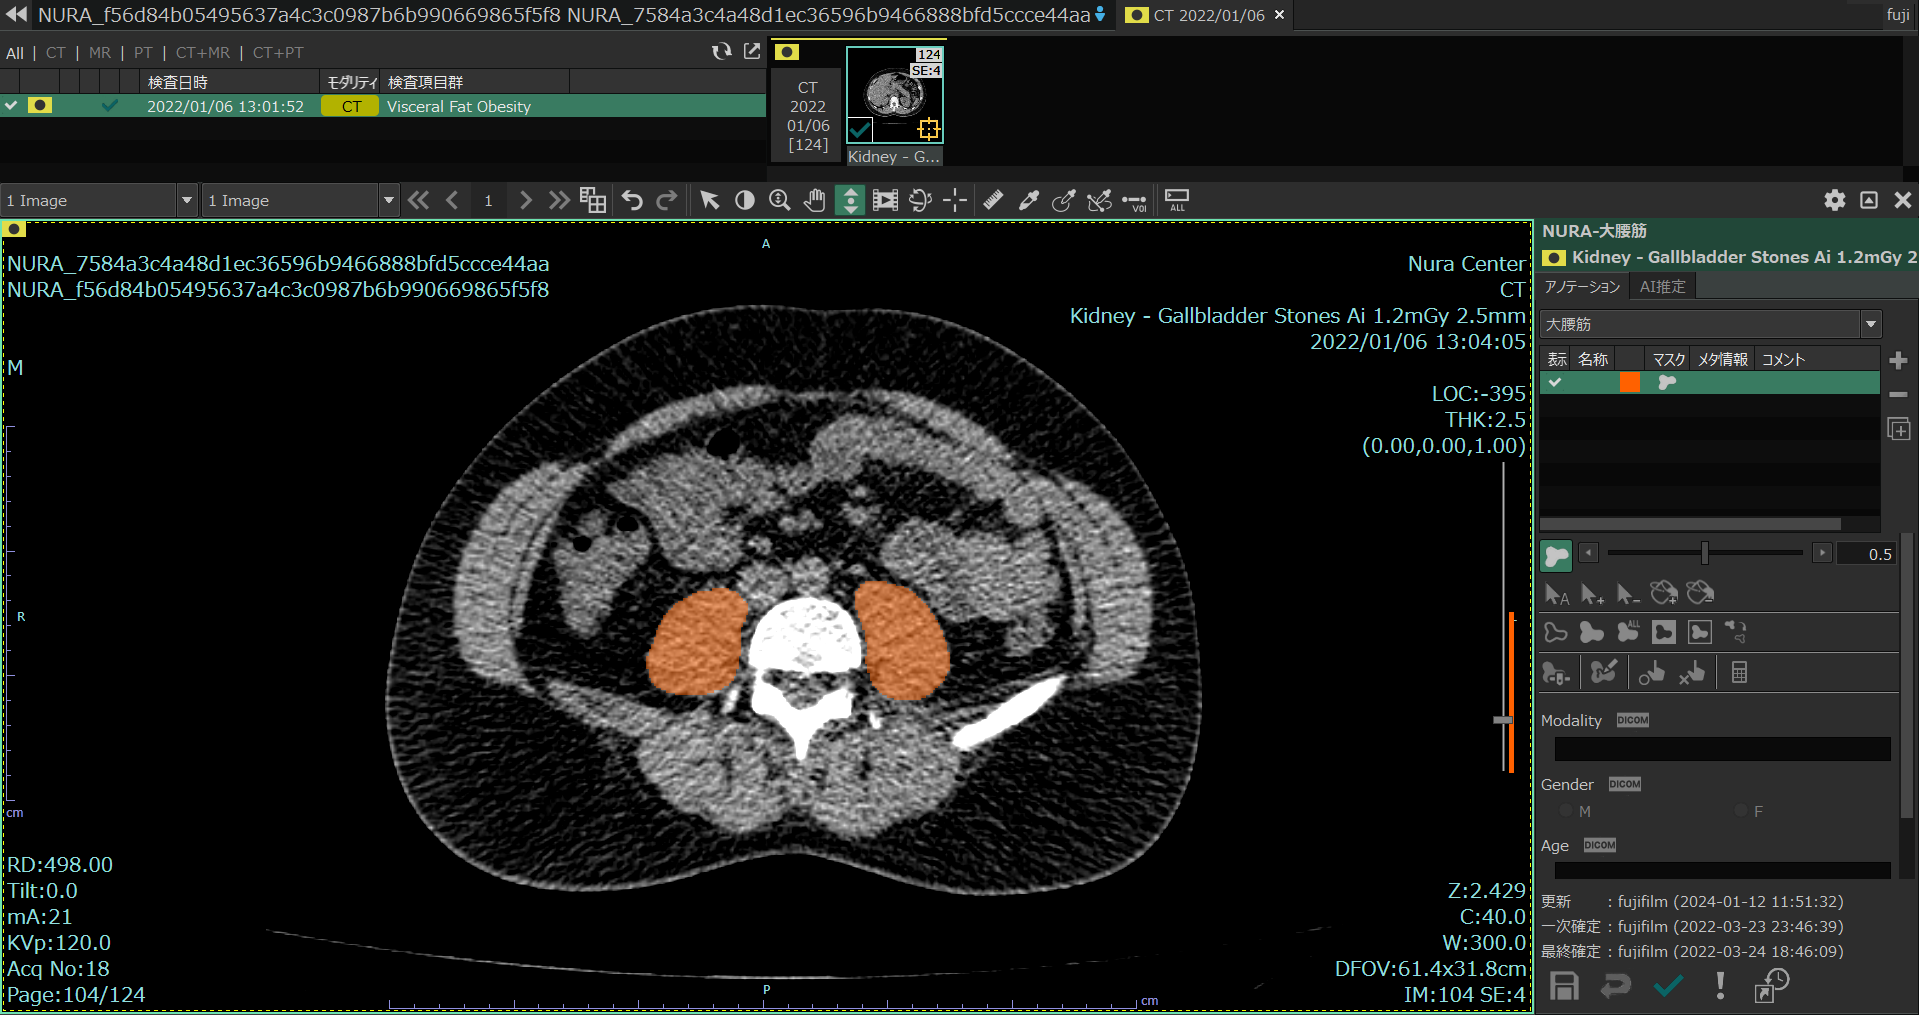The height and width of the screenshot is (1015, 1919).
Task: Click the undo arrow in toolbar
Action: coord(632,200)
